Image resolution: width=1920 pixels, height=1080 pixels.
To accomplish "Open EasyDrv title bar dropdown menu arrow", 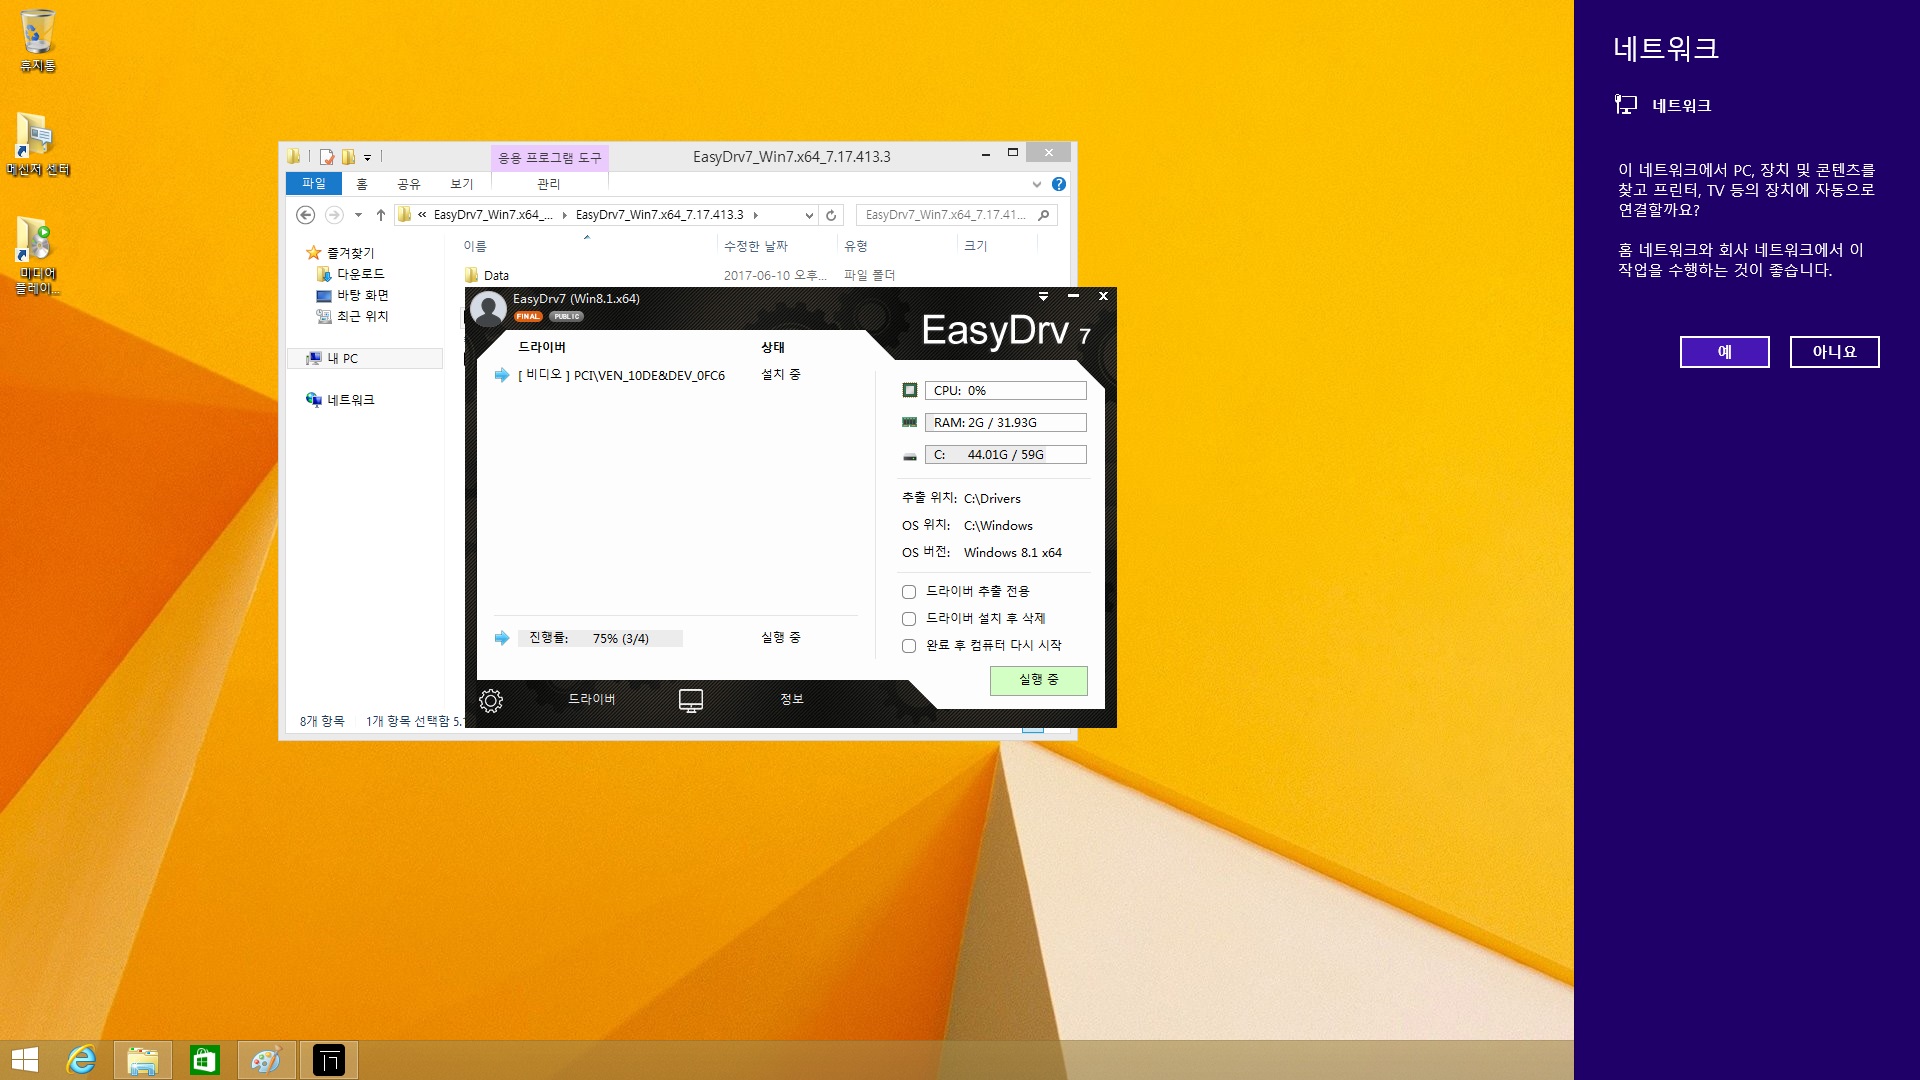I will click(x=1043, y=296).
